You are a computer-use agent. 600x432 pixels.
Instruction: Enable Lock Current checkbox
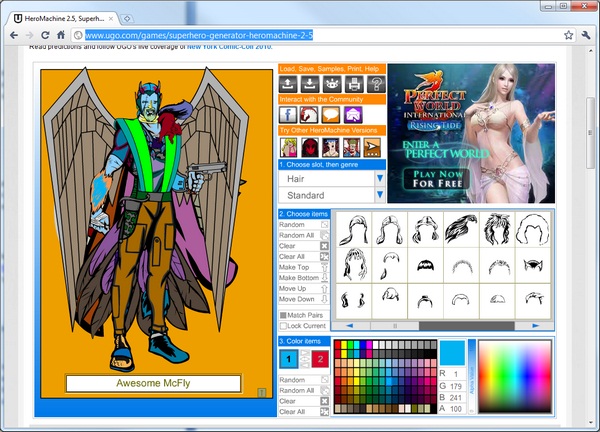[283, 326]
